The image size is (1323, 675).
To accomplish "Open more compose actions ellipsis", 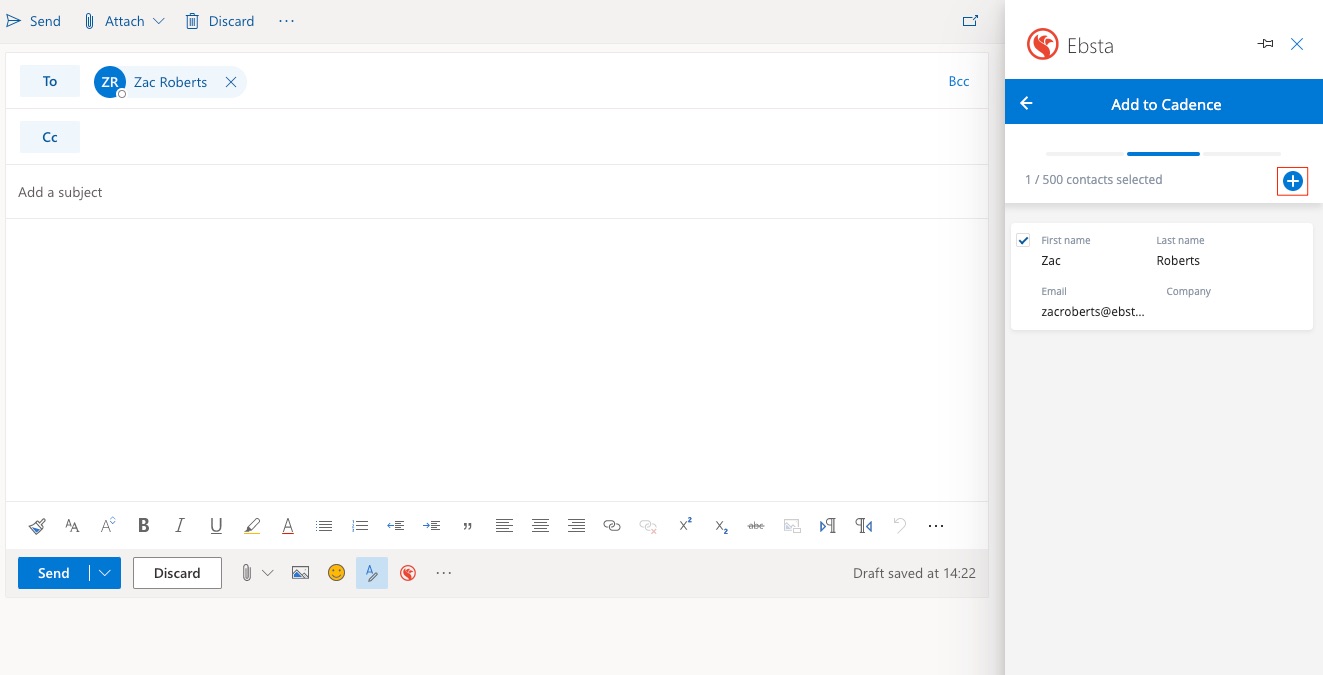I will point(444,573).
